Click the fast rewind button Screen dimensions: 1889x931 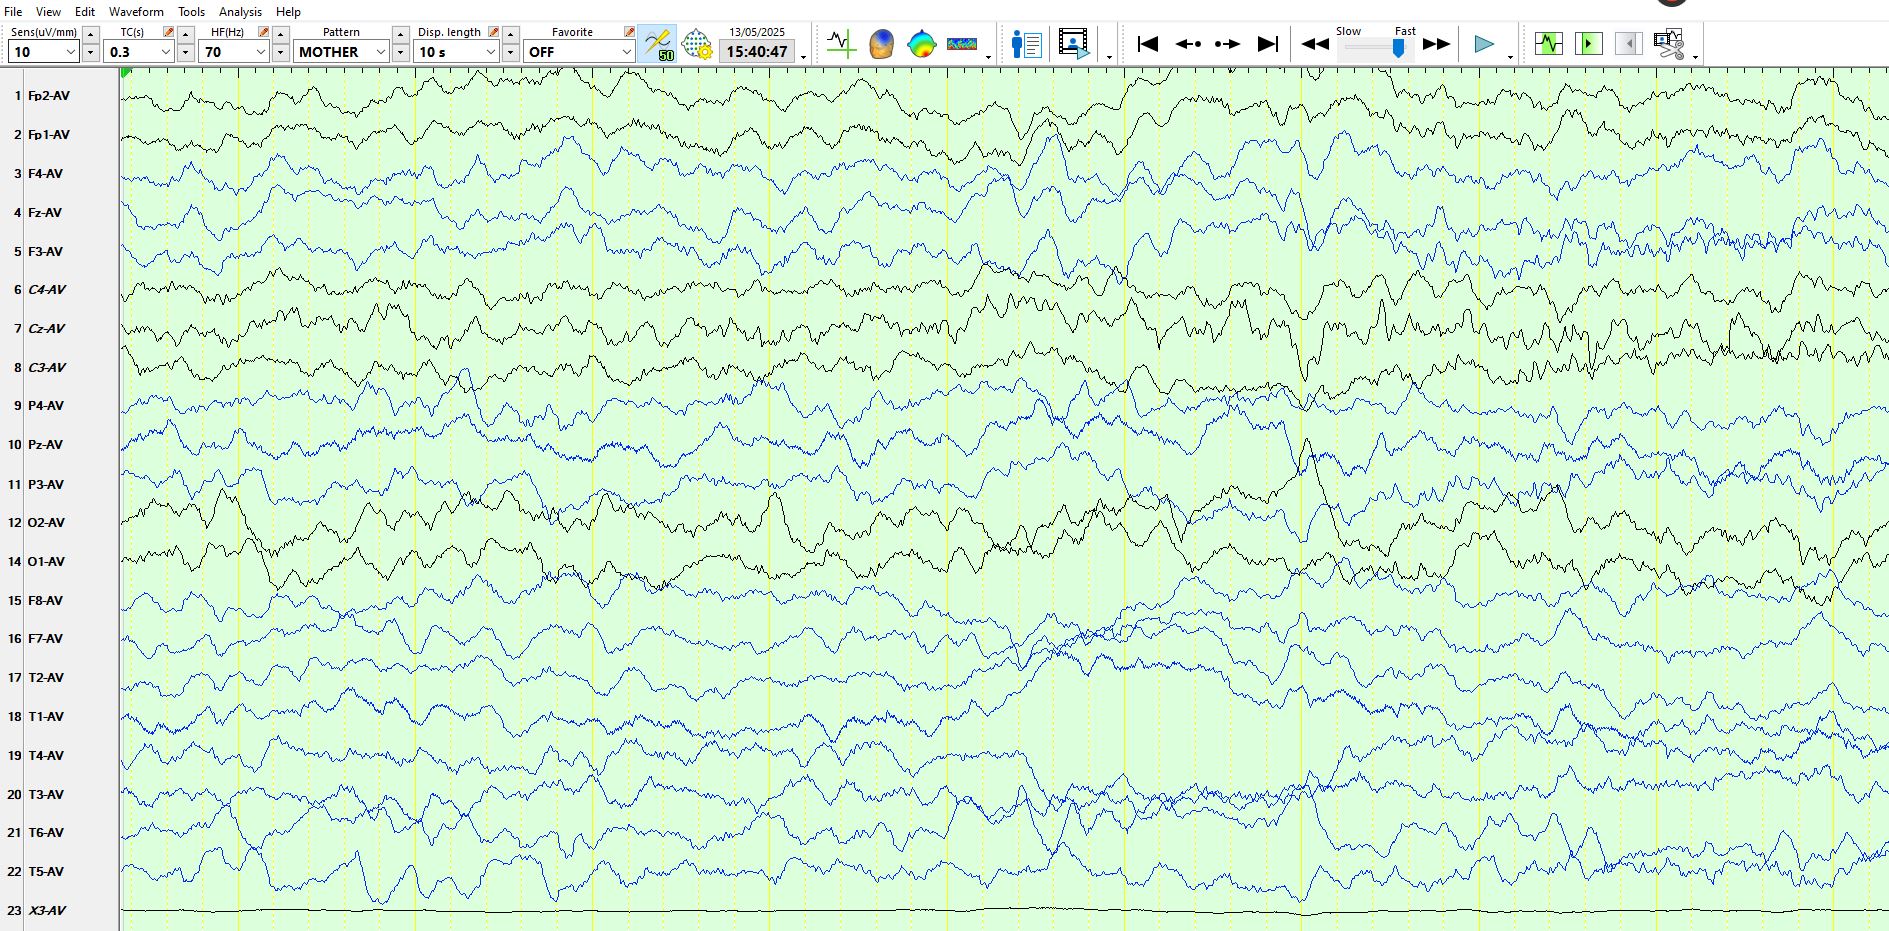1315,44
